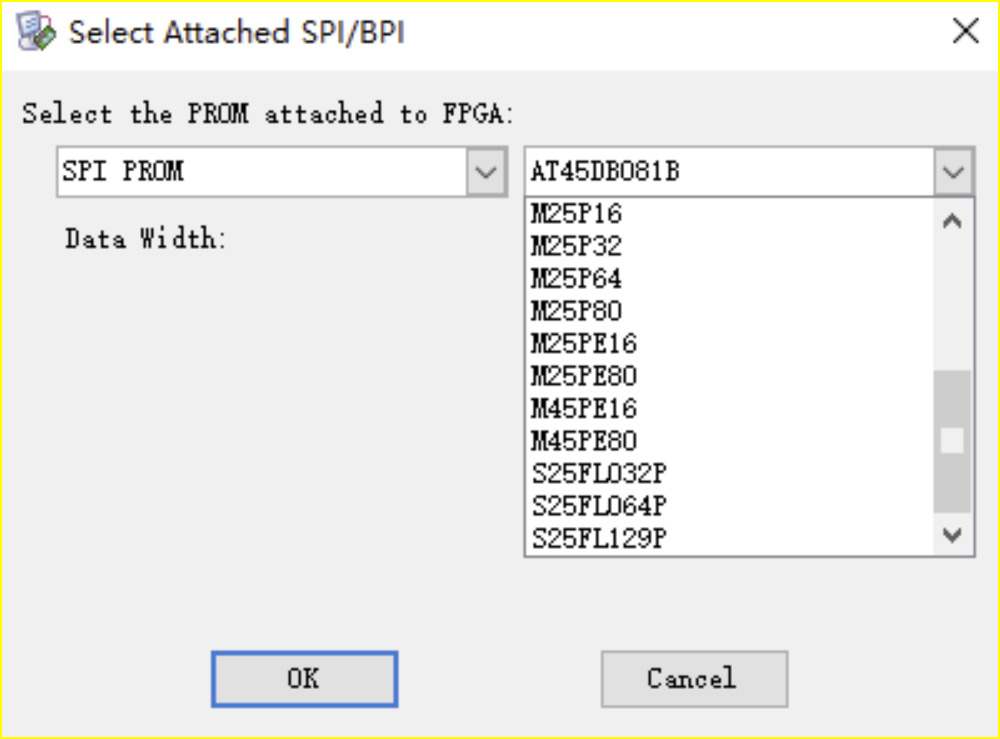Click the dialog title bar app icon
Image resolution: width=1000 pixels, height=739 pixels.
[37, 33]
